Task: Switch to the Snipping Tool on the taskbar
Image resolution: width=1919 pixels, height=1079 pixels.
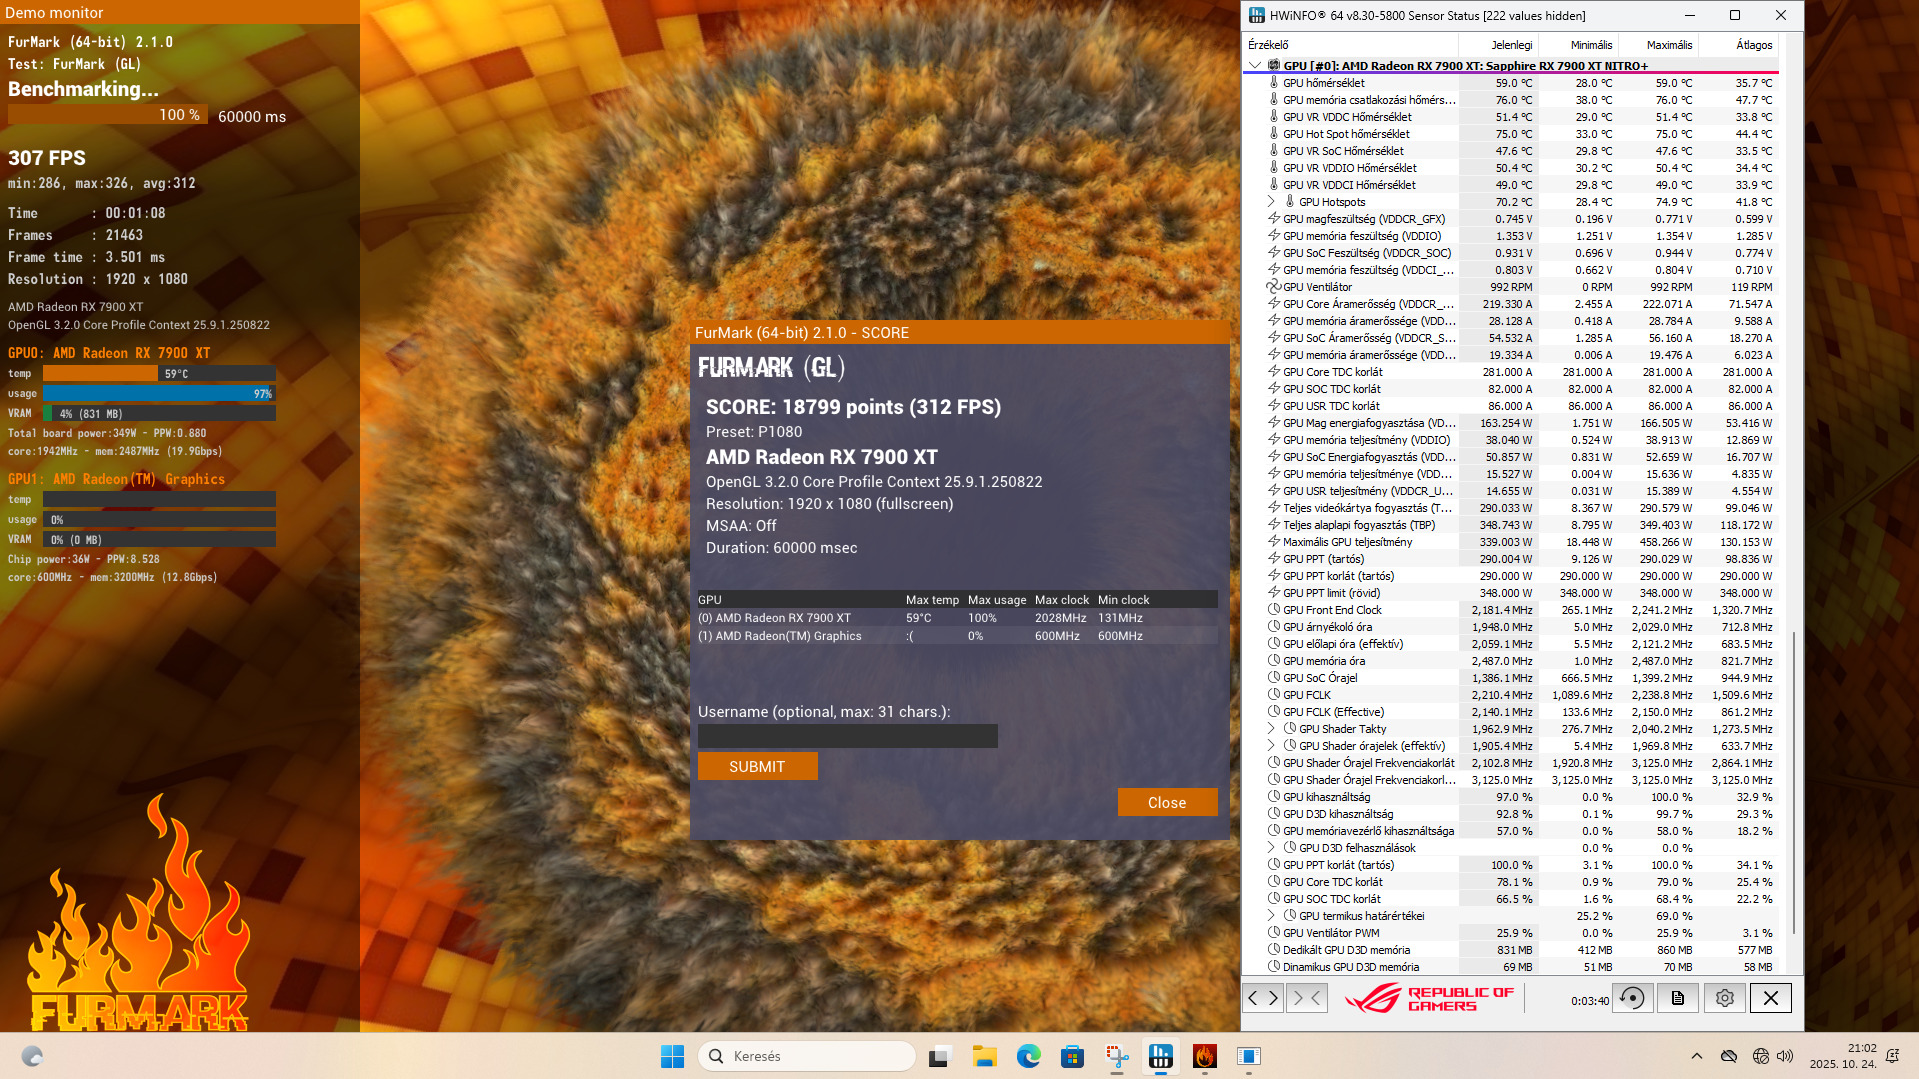Action: (x=1117, y=1056)
